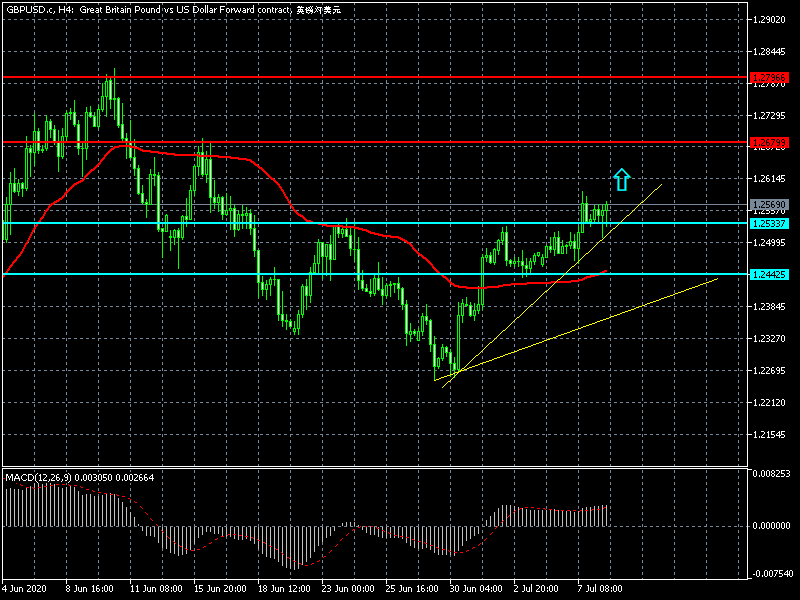The image size is (800, 600).
Task: Select the upper red horizontal resistance line
Action: point(375,78)
